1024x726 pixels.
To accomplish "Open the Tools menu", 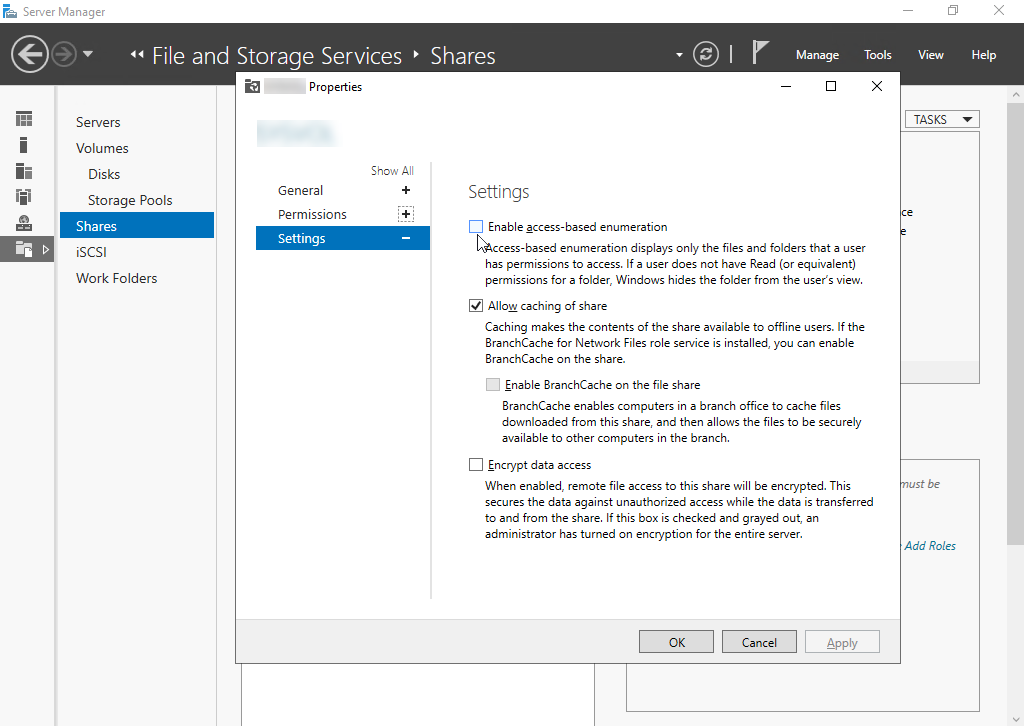I will 877,55.
